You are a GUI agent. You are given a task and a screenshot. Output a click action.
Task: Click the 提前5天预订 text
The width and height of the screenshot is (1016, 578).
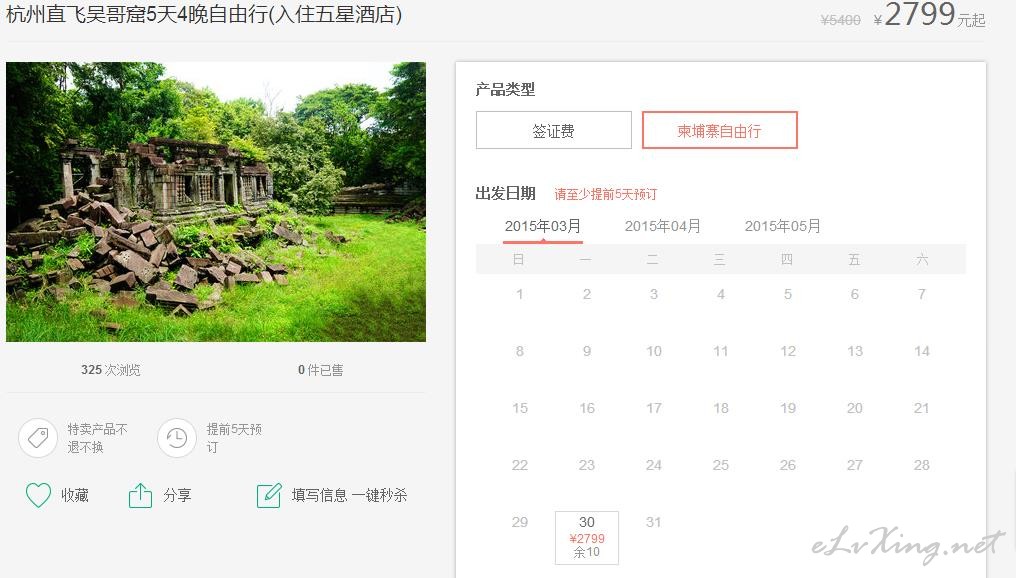pos(234,438)
